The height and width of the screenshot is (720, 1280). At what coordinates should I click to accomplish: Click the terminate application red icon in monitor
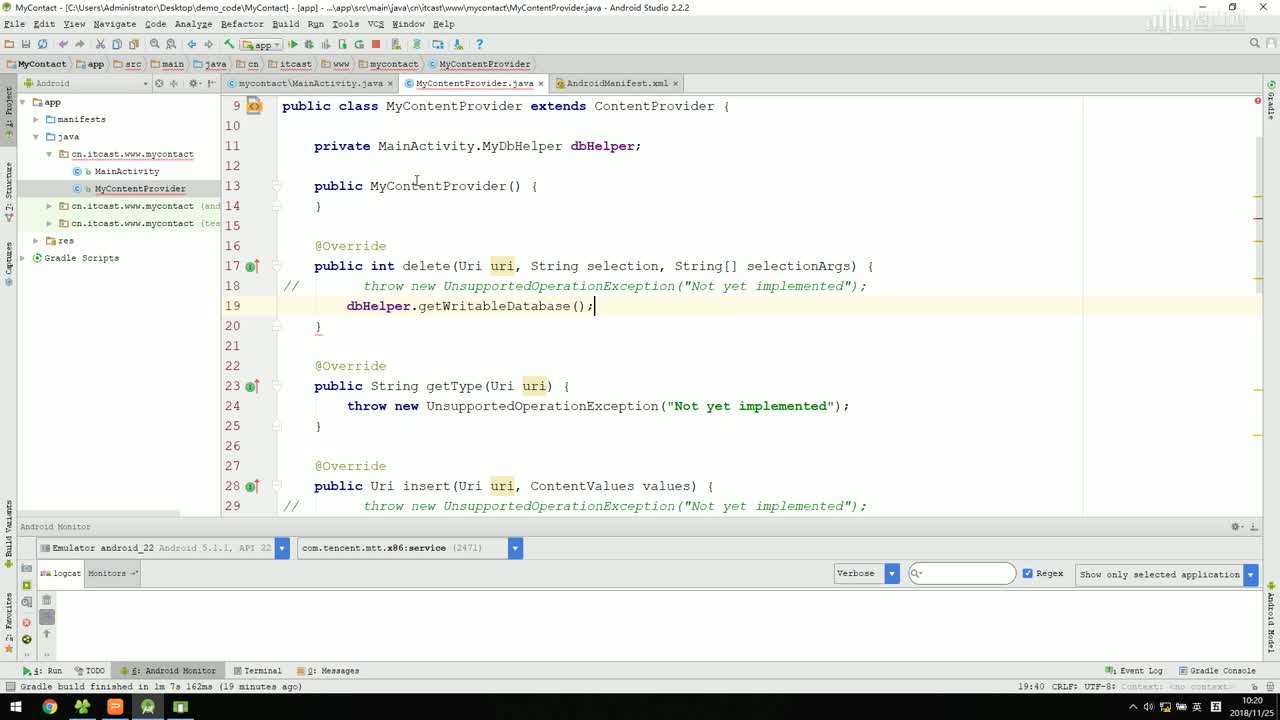click(x=26, y=622)
